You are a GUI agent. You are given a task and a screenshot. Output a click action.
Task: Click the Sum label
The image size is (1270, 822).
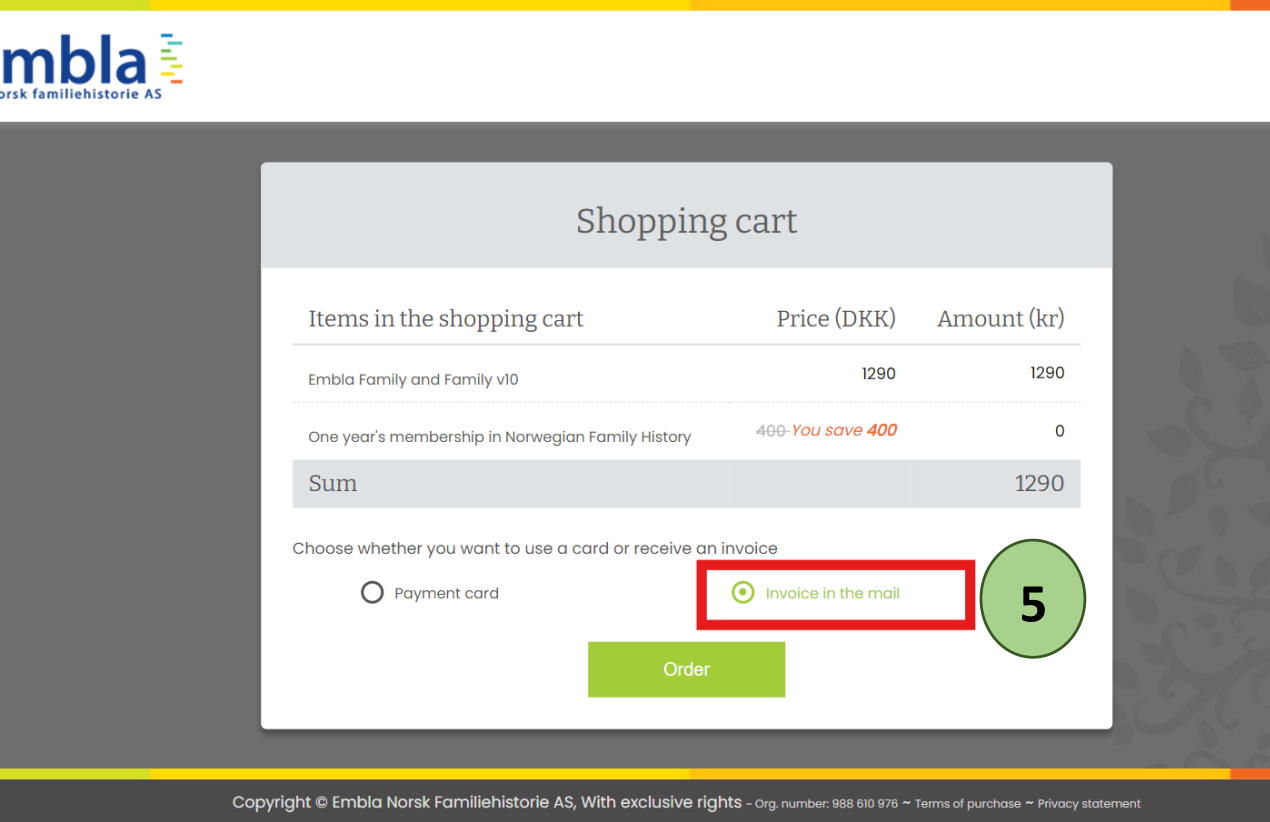pos(333,484)
